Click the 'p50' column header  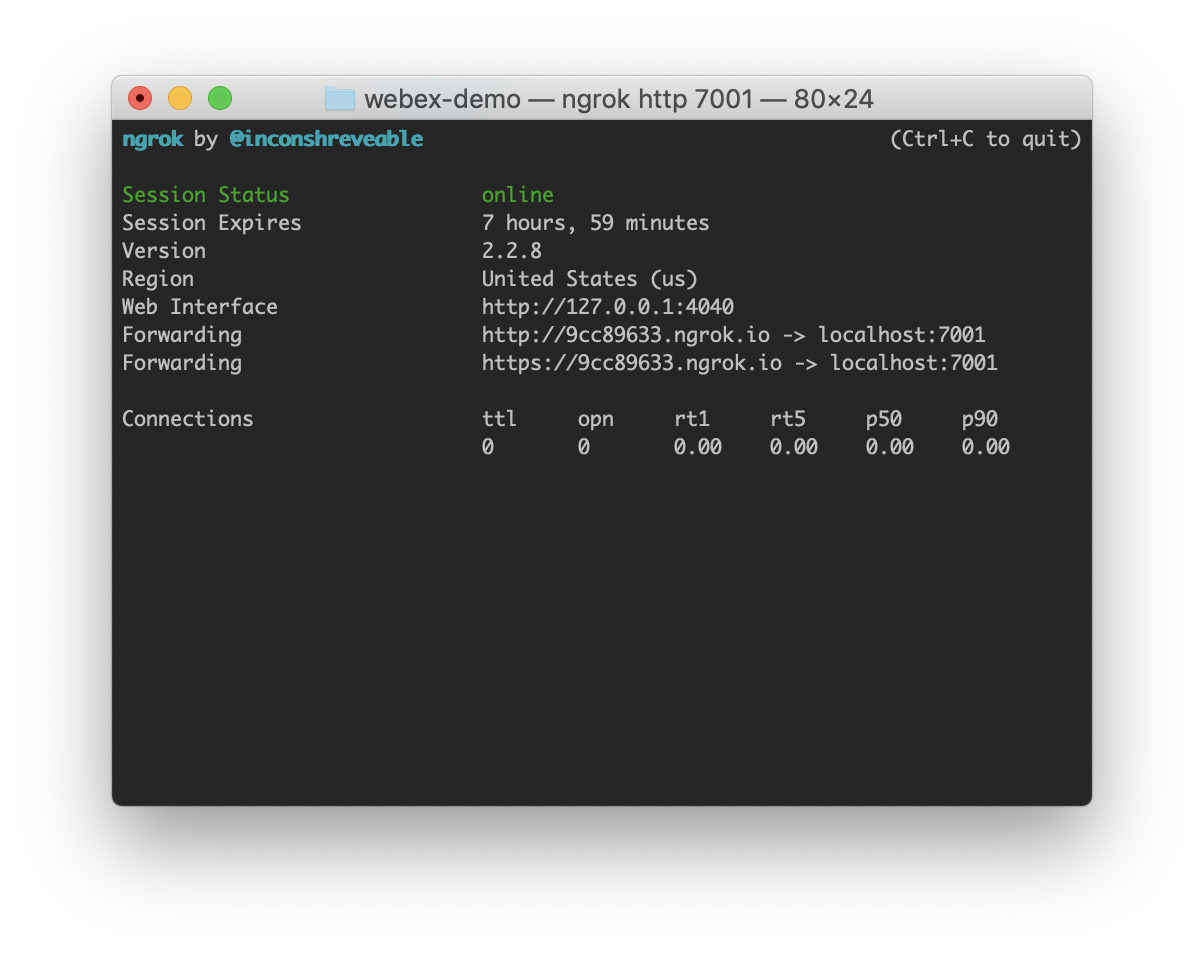pos(884,420)
